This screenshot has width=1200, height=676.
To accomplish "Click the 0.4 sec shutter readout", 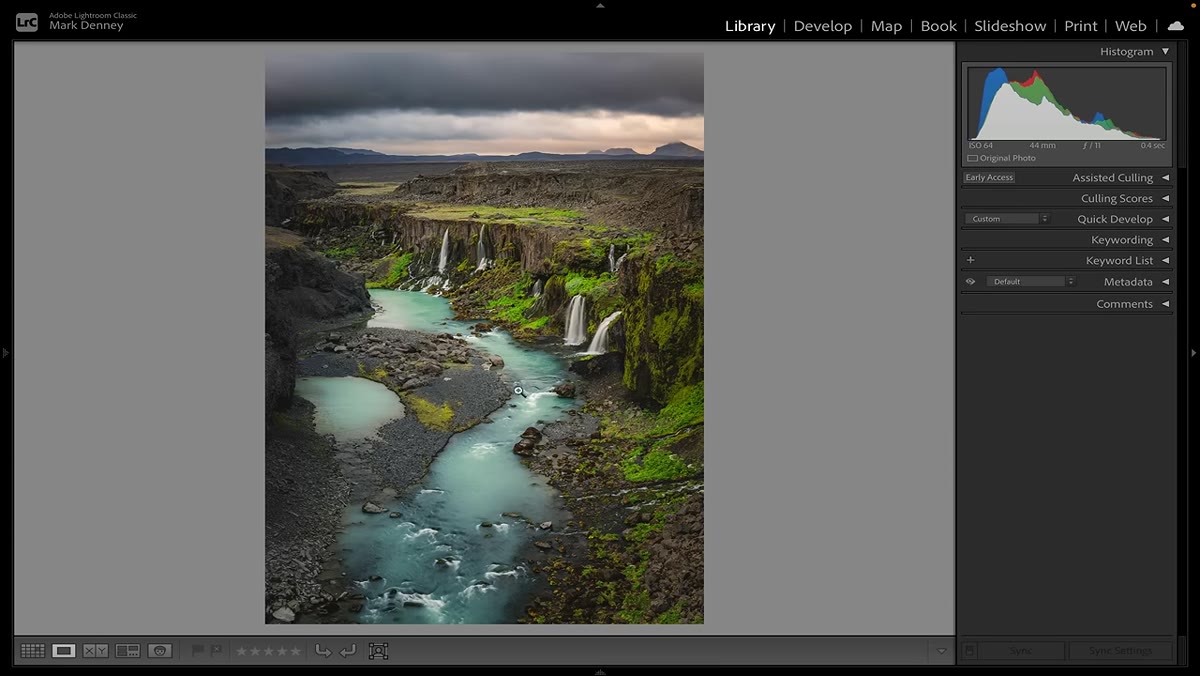I will click(1152, 146).
